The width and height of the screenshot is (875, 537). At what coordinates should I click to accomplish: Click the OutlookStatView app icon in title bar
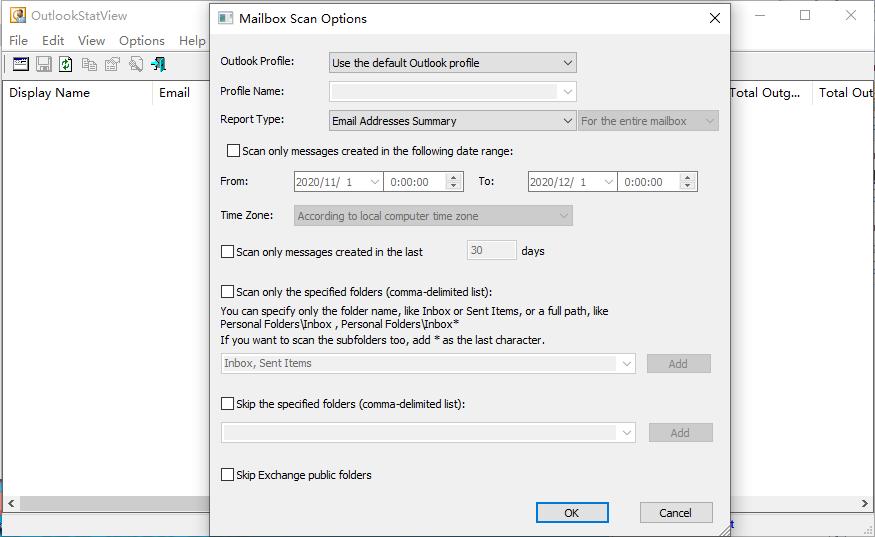[x=18, y=15]
